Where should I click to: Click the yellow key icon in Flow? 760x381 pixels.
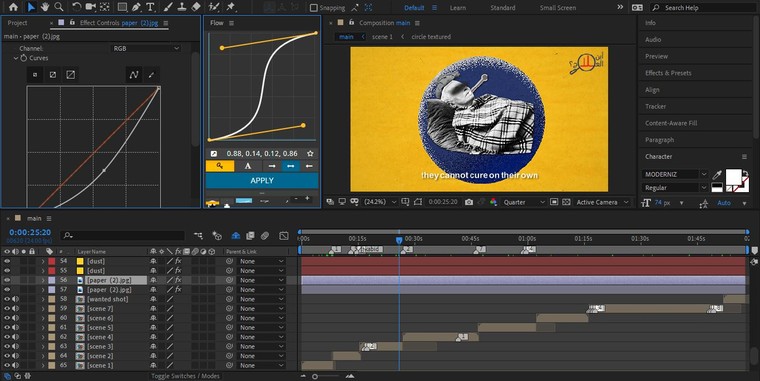[x=220, y=166]
